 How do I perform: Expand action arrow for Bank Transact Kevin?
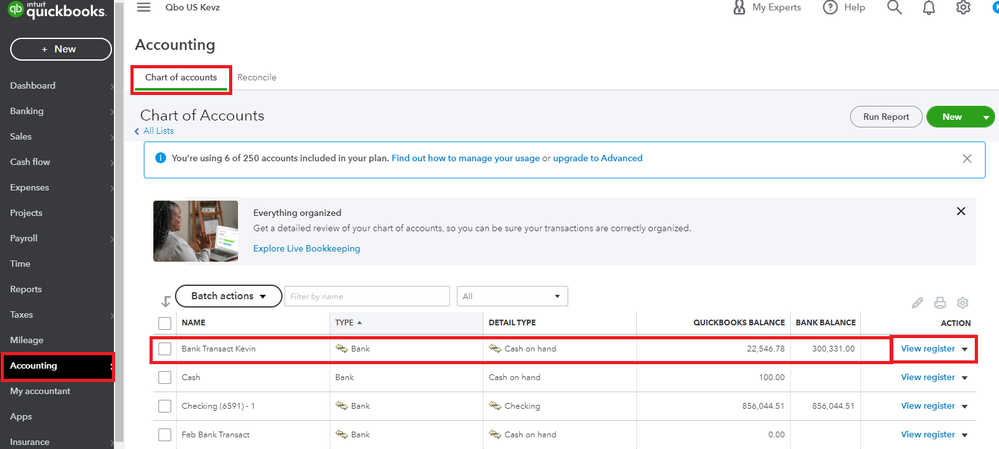[x=965, y=349]
